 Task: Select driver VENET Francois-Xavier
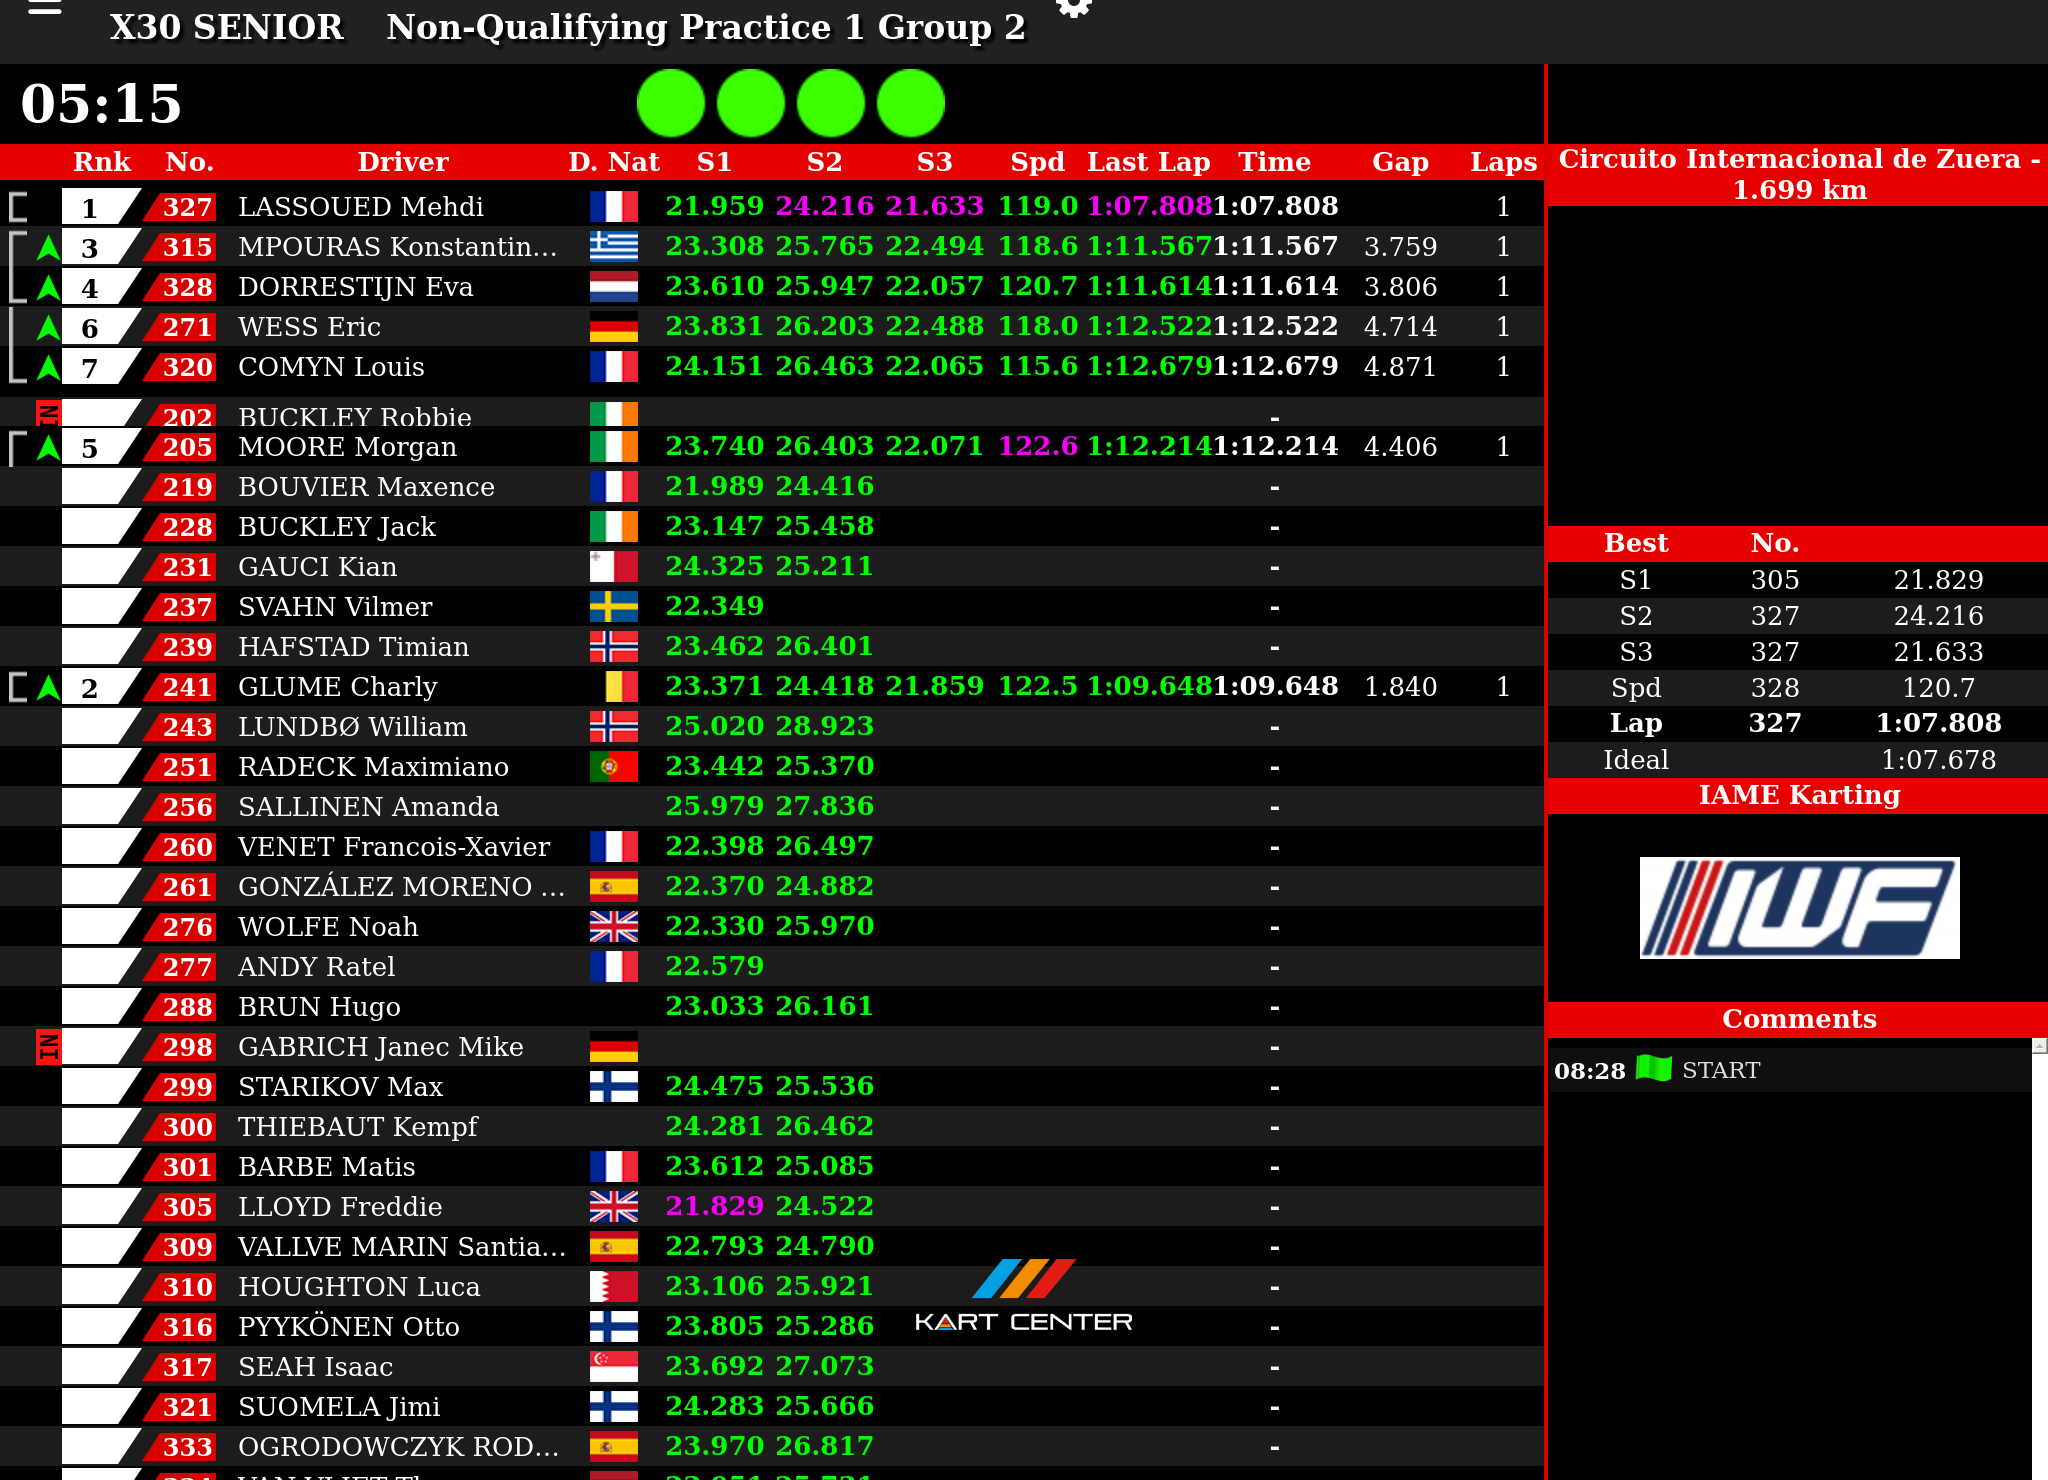click(x=394, y=847)
